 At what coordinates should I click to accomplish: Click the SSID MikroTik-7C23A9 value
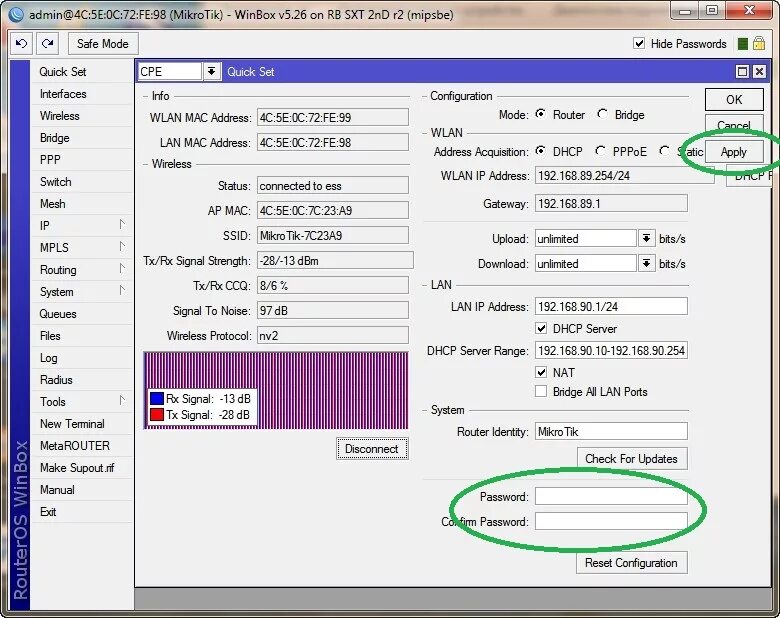click(333, 235)
